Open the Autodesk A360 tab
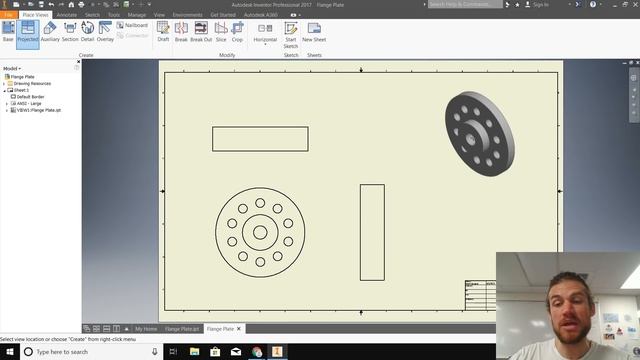The image size is (640, 360). tap(261, 15)
